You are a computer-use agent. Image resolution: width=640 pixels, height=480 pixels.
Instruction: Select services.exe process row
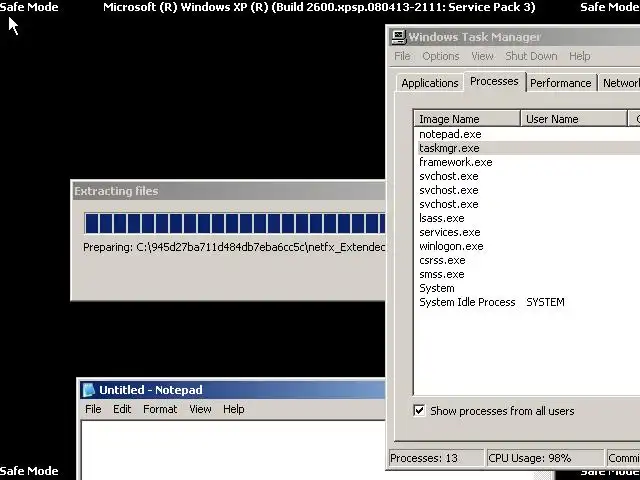coord(529,232)
